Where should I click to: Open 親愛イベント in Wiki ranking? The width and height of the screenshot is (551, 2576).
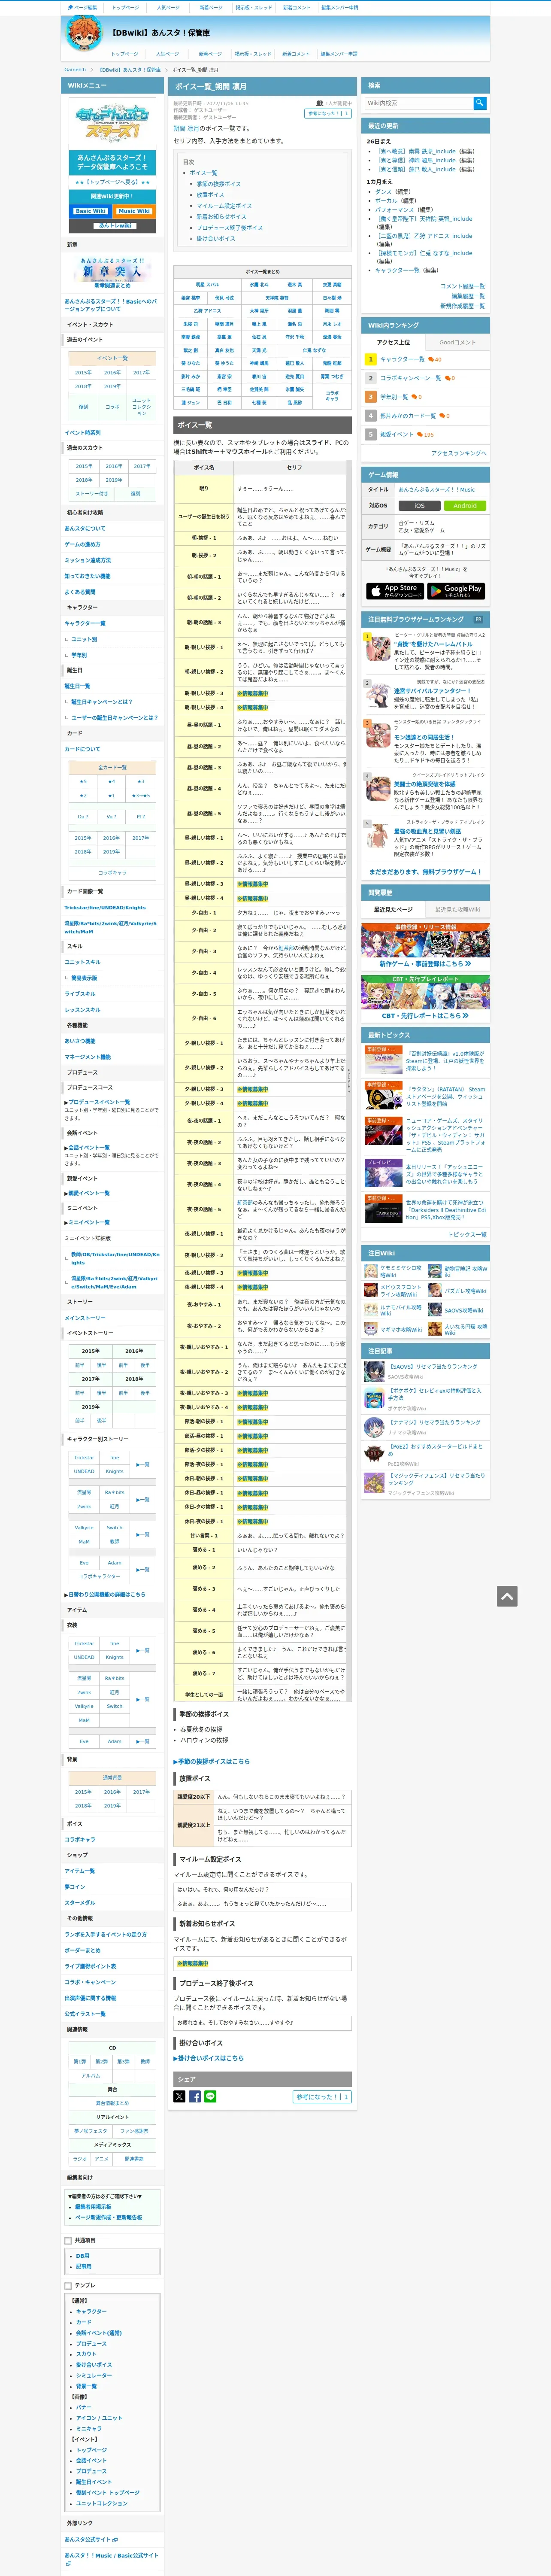coord(397,435)
